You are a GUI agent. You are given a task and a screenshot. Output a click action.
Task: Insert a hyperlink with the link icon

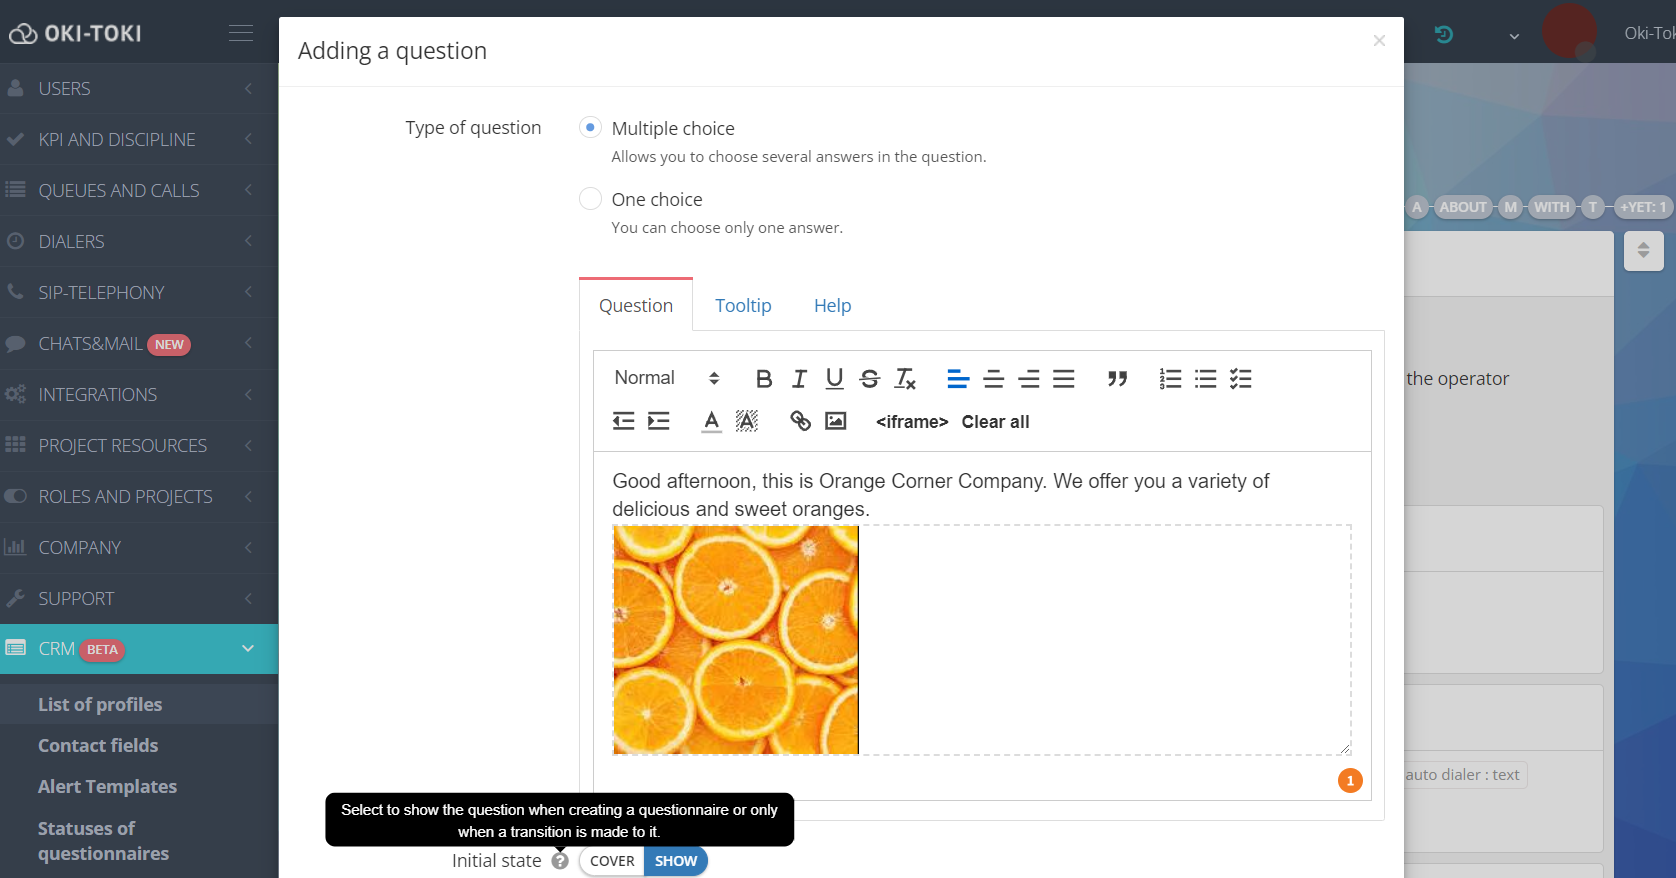(800, 421)
